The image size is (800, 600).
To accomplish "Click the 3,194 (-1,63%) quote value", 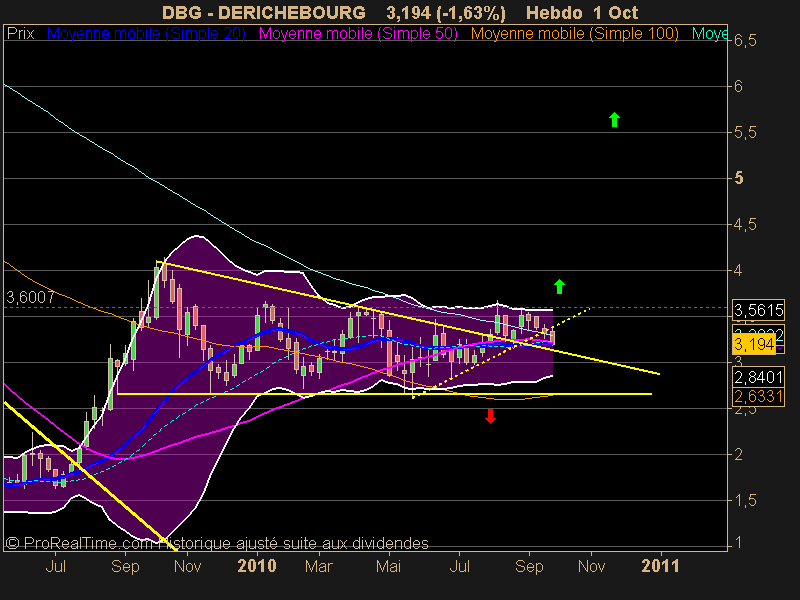I will coord(446,13).
